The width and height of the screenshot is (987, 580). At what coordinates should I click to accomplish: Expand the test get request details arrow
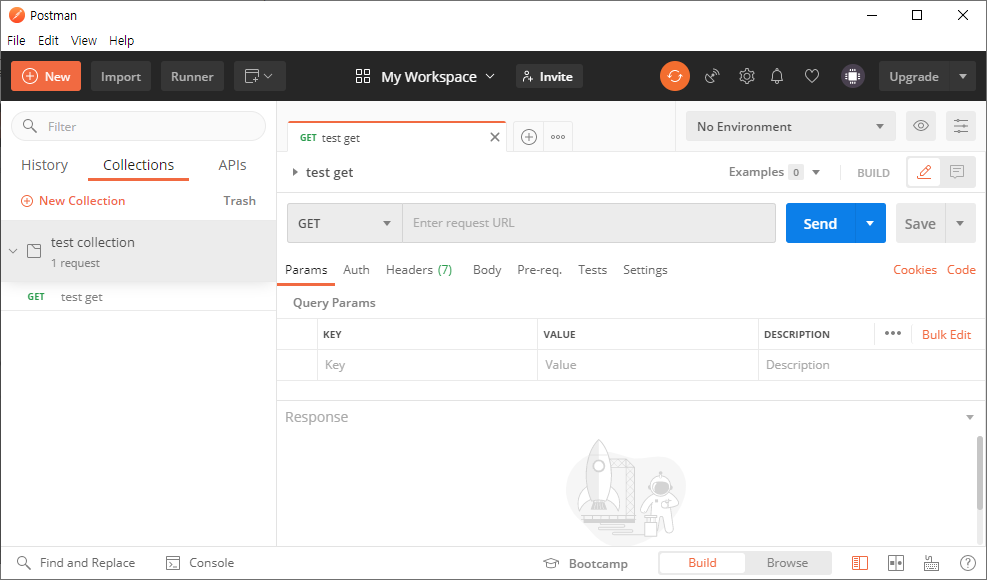(295, 172)
